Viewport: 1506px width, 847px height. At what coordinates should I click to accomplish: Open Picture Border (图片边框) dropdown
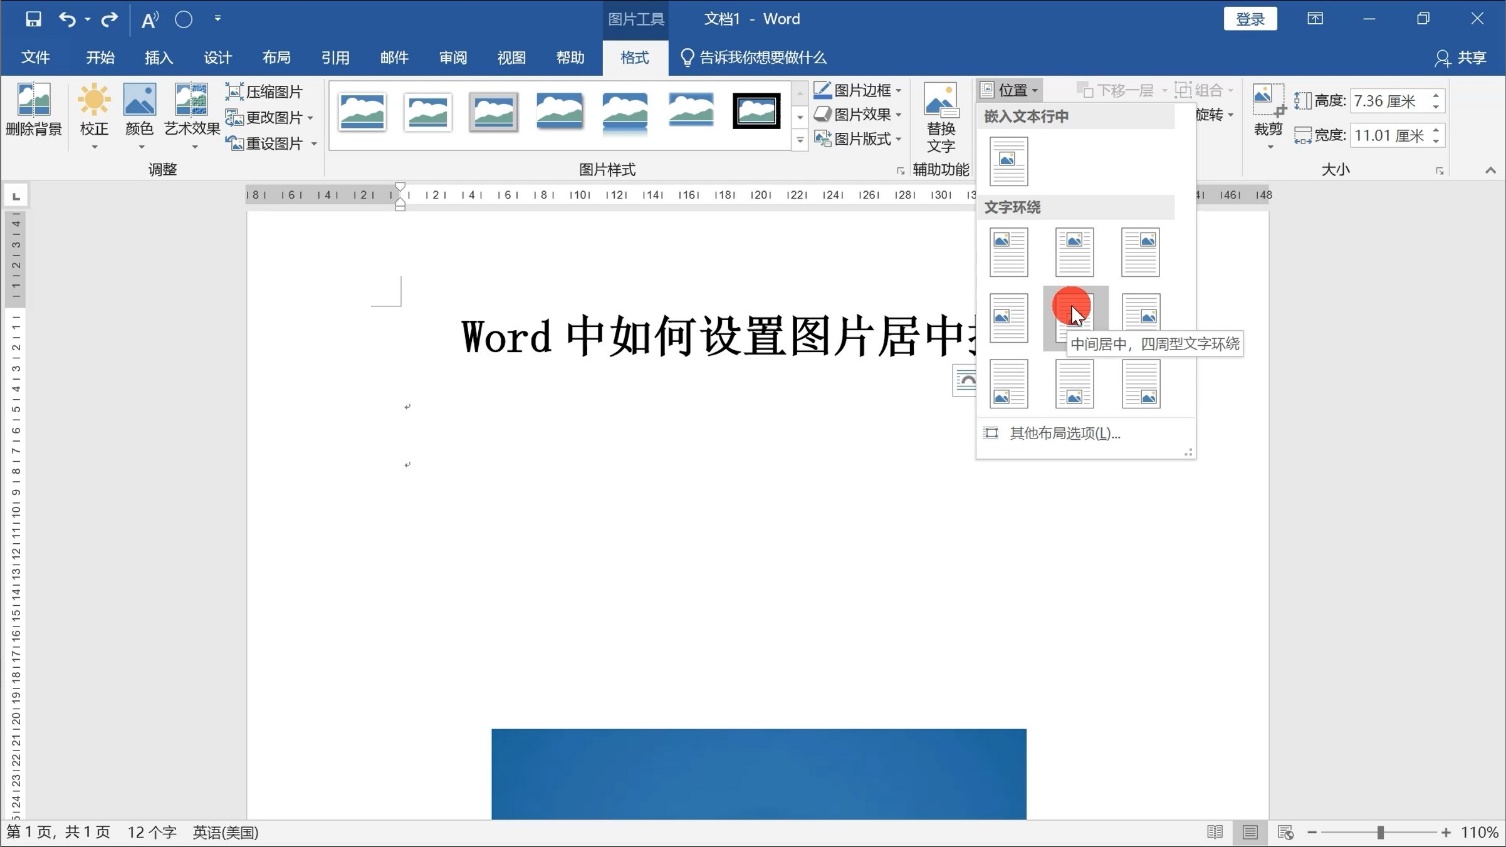pos(857,90)
